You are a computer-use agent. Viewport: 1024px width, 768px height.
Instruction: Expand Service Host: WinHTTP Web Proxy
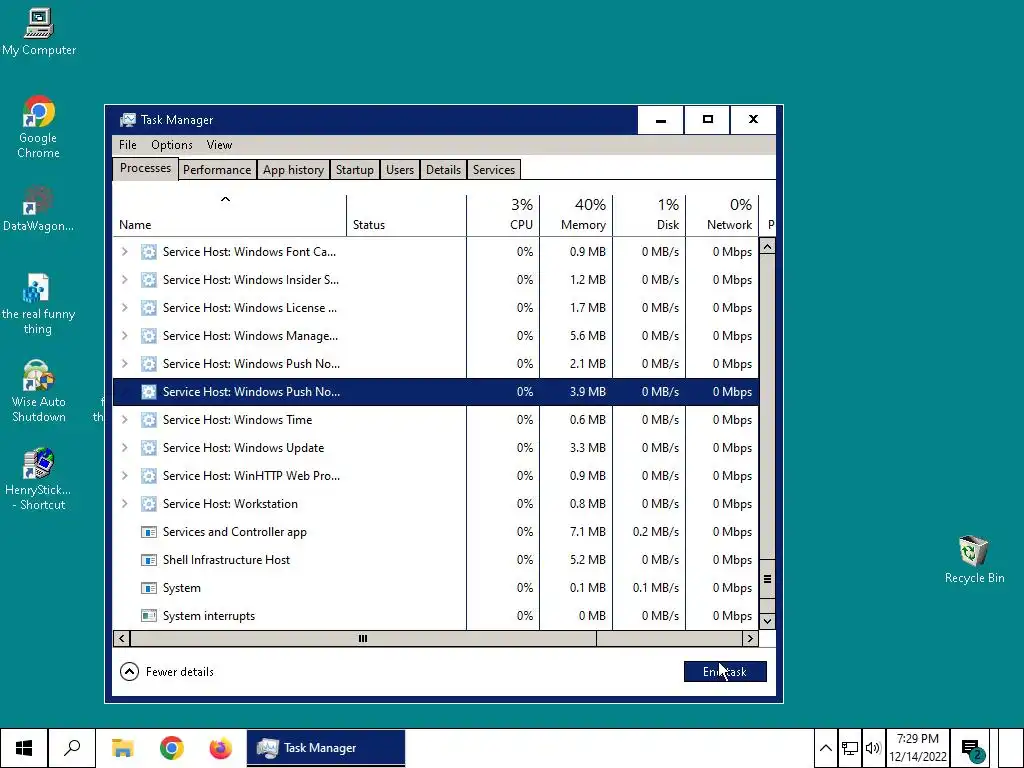pyautogui.click(x=125, y=476)
